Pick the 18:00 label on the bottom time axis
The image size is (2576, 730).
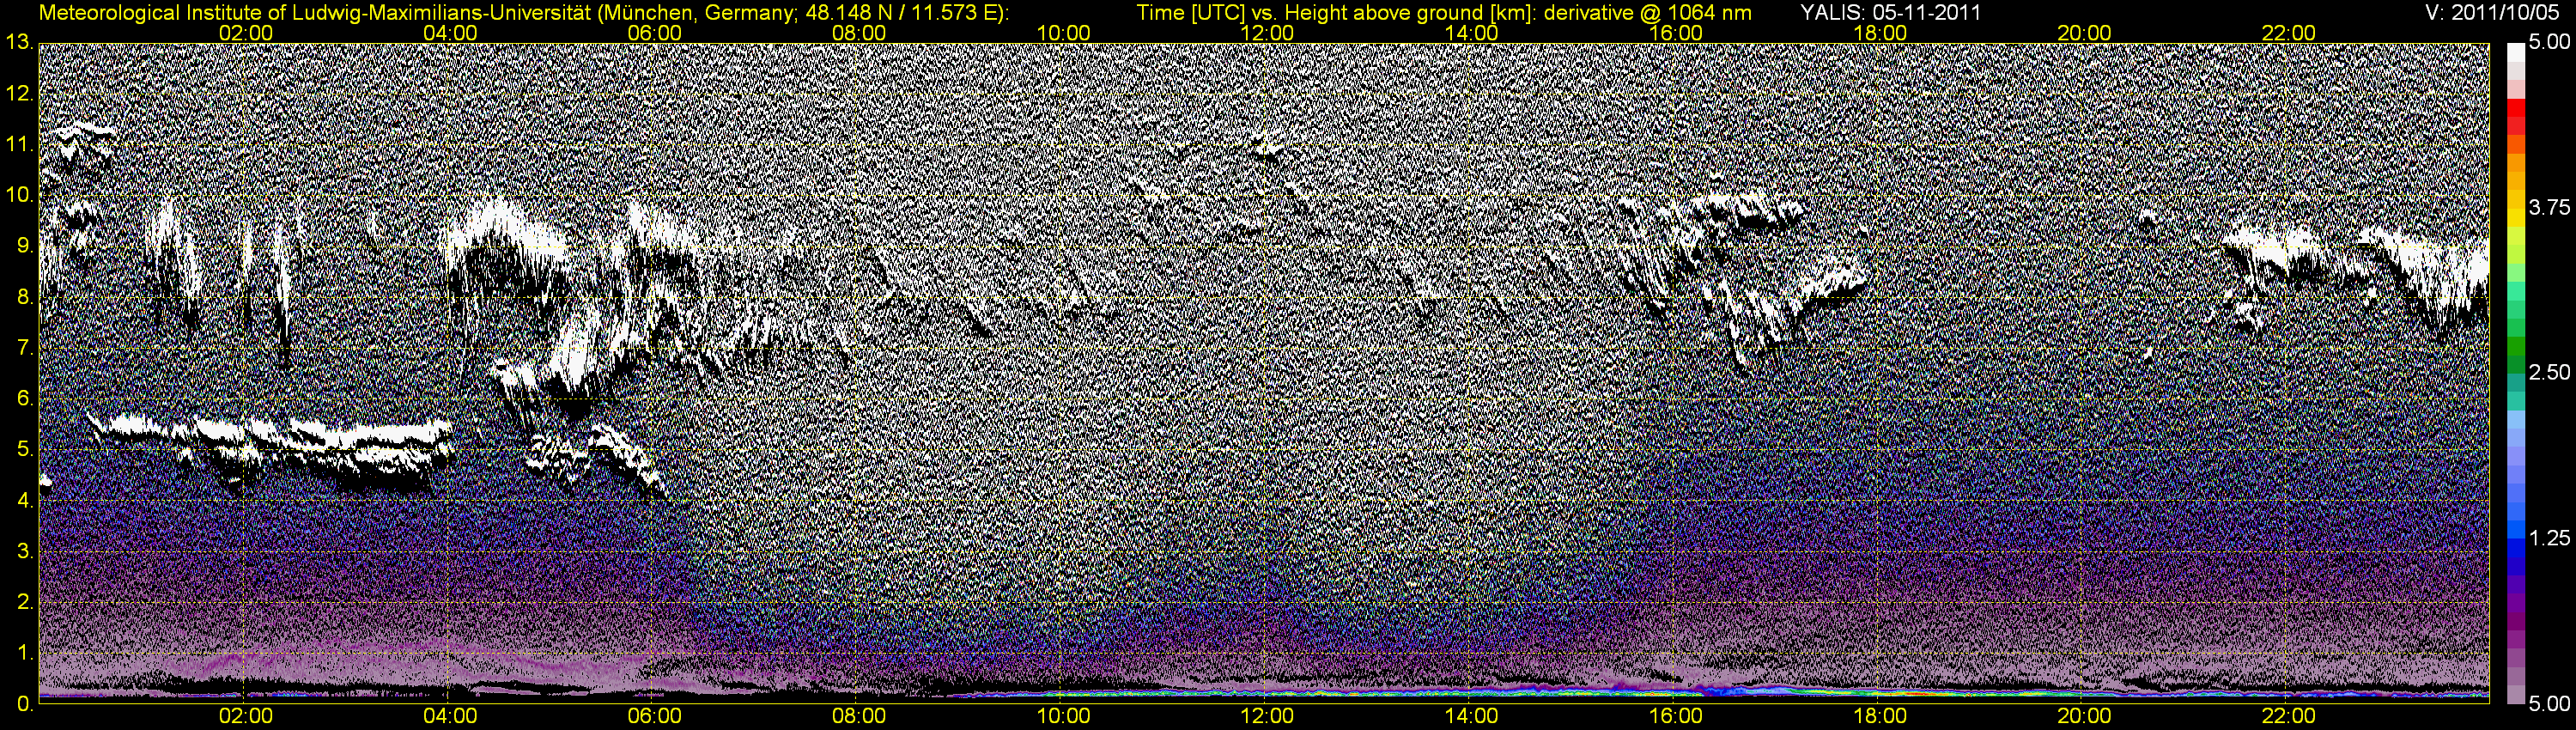1880,716
